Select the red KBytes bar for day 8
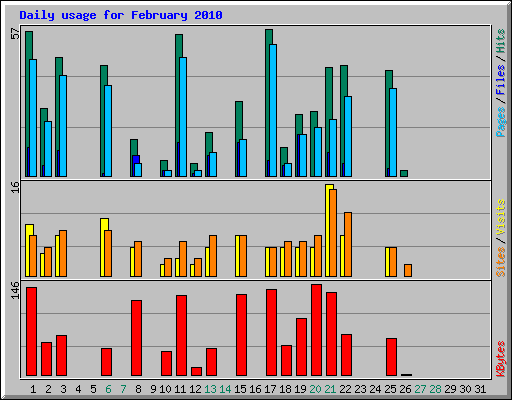 coord(136,338)
